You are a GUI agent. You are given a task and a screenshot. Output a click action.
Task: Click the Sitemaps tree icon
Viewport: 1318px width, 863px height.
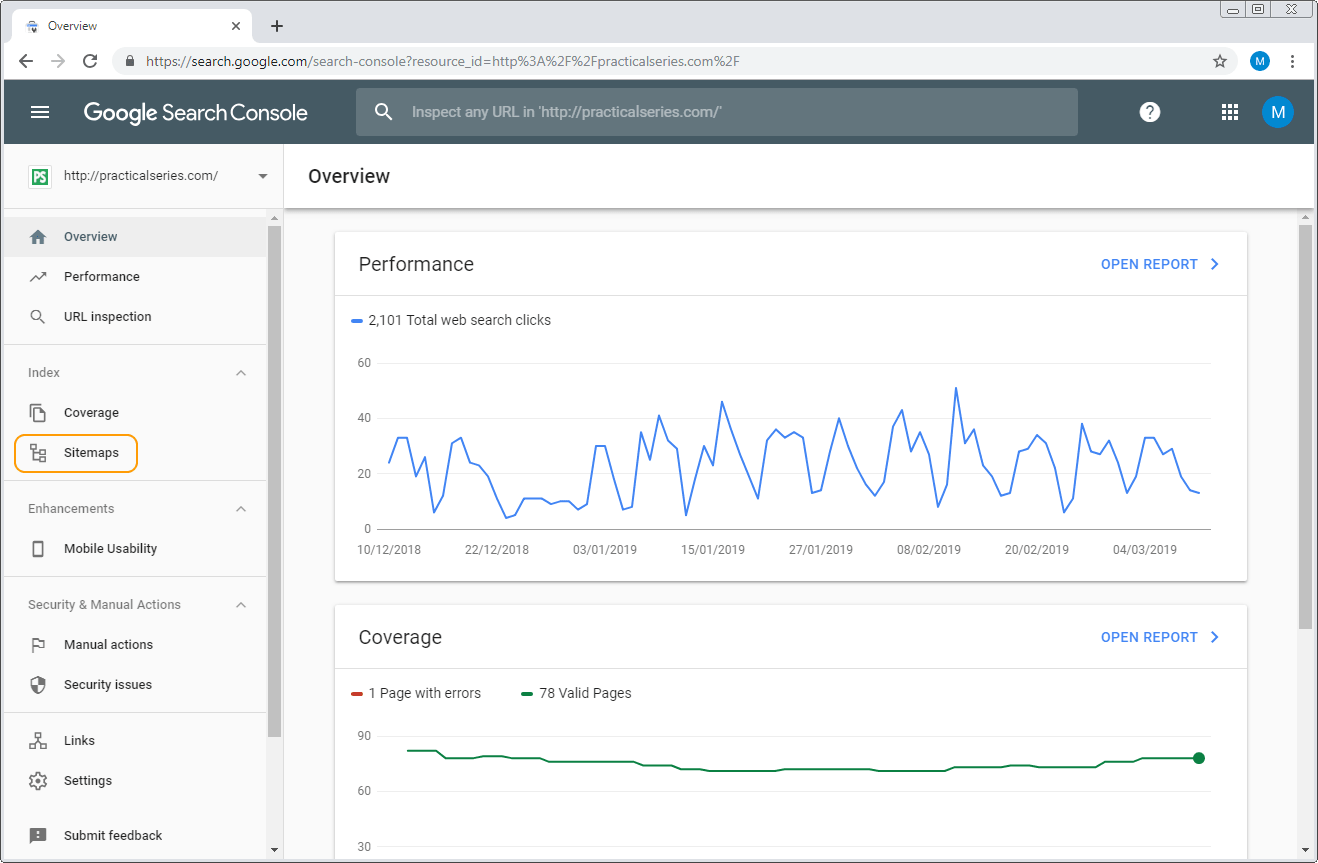point(38,453)
